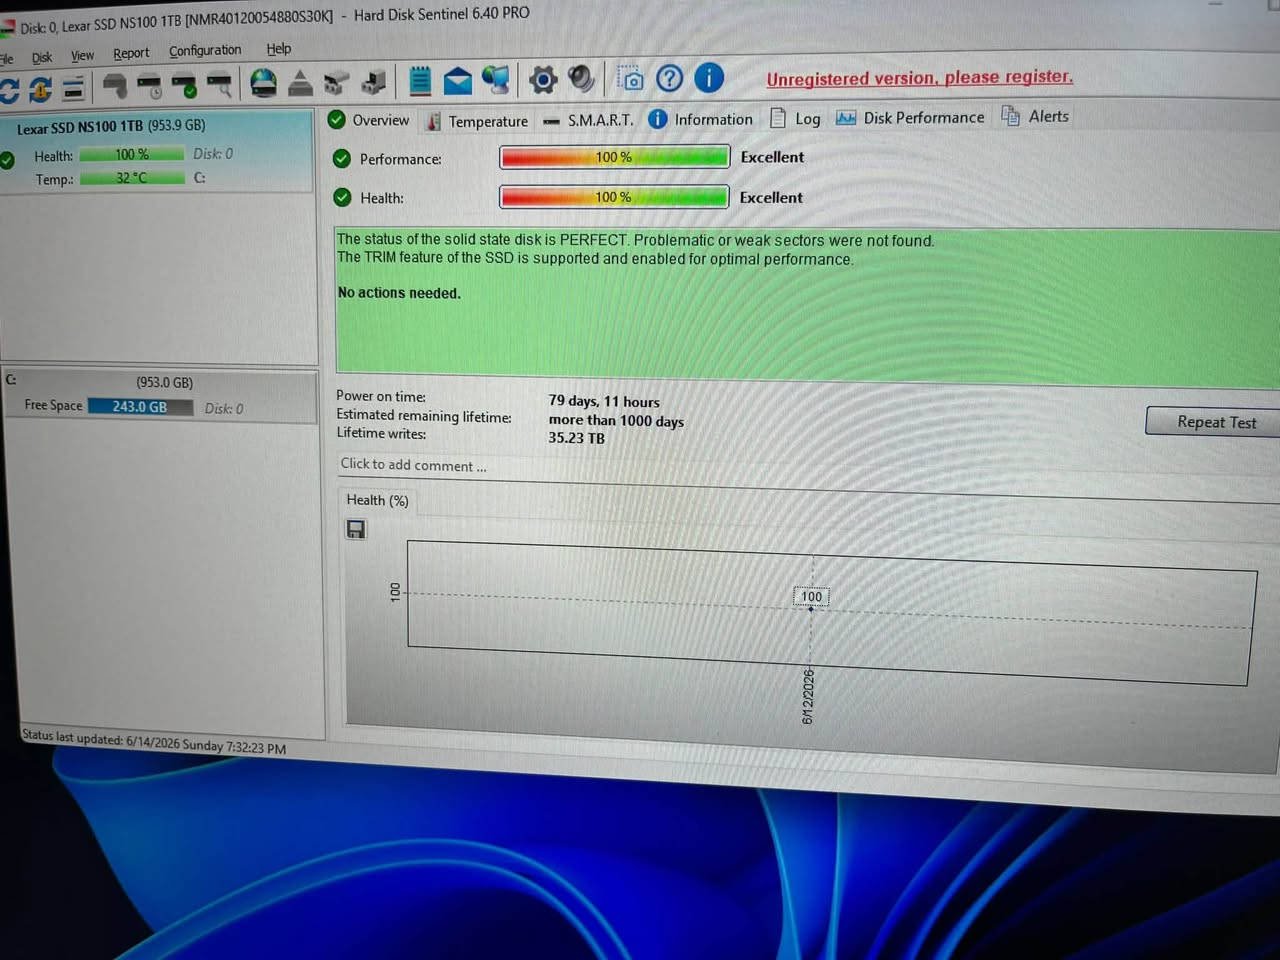Screen dimensions: 1280x960
Task: Select the C: (953.0 GB) partition entry
Action: (x=160, y=396)
